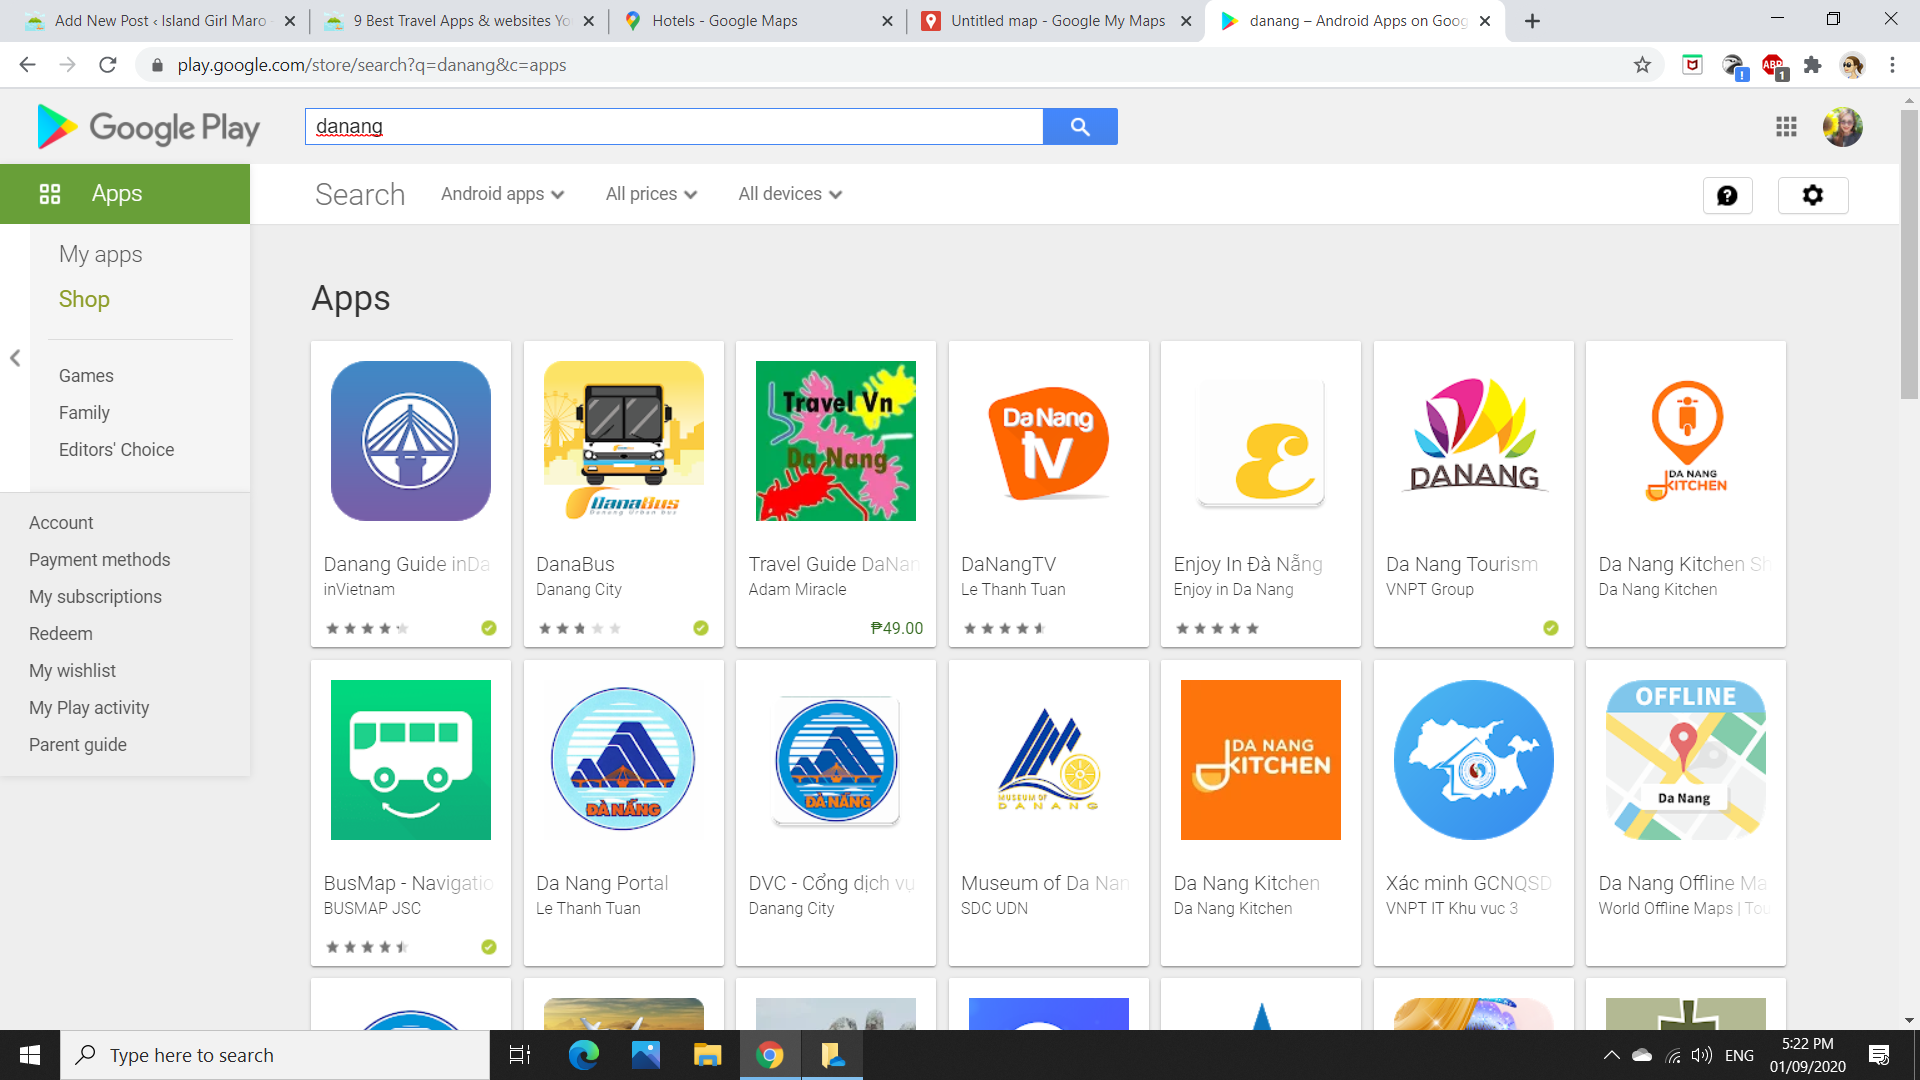Select the Apps category in sidebar

125,194
